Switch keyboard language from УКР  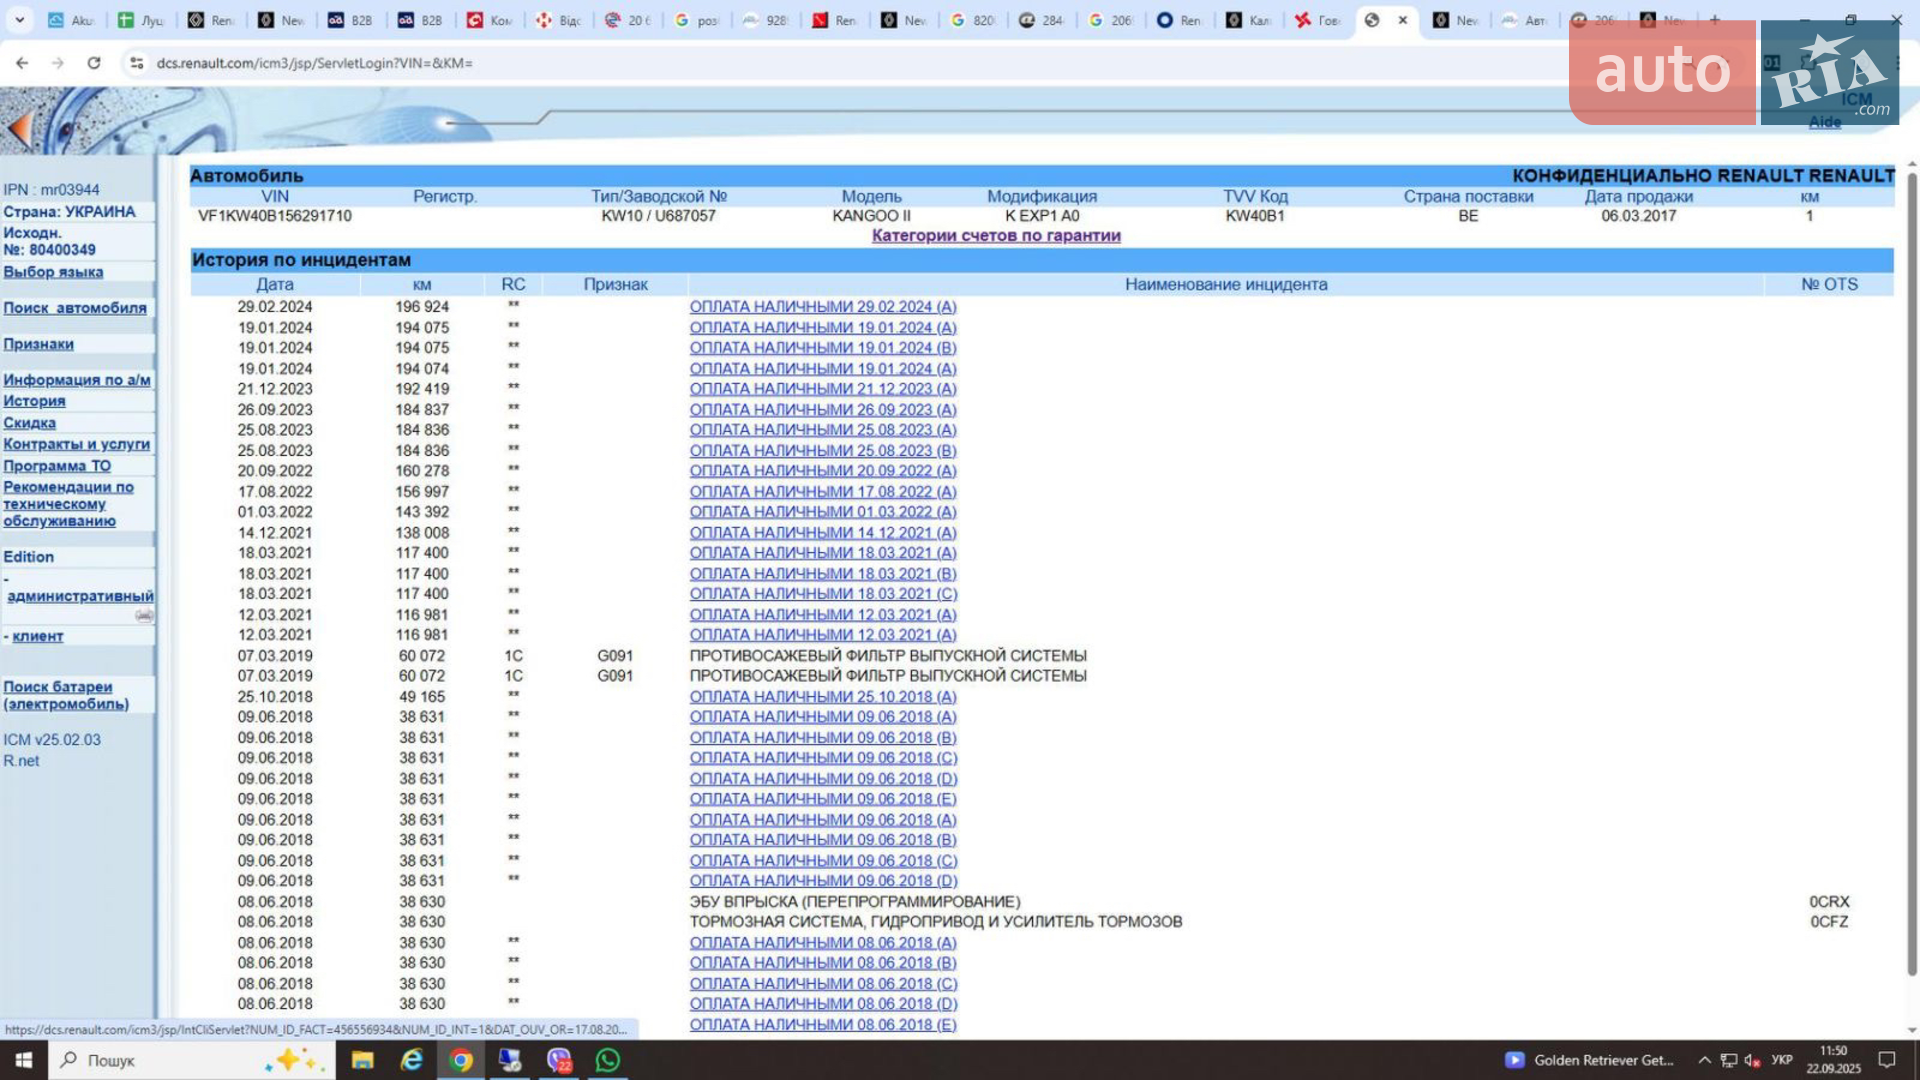(1782, 1060)
